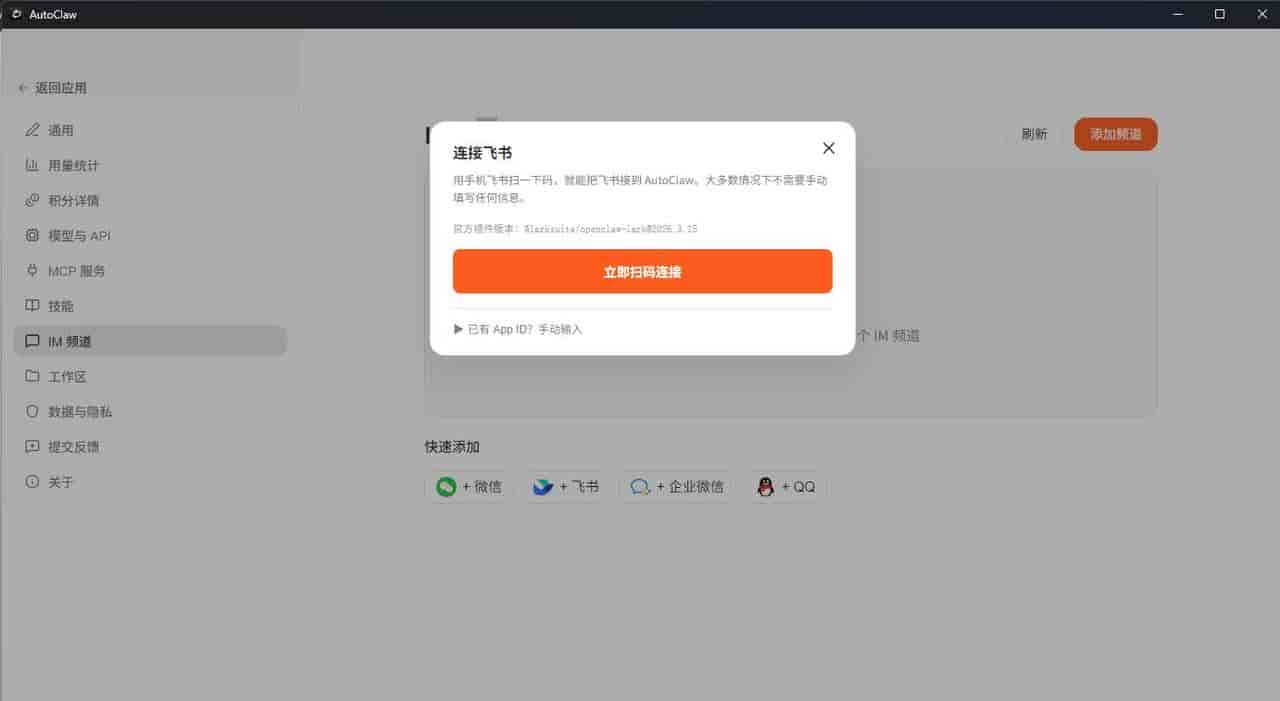Click the chip icon for 模型与 API

32,236
